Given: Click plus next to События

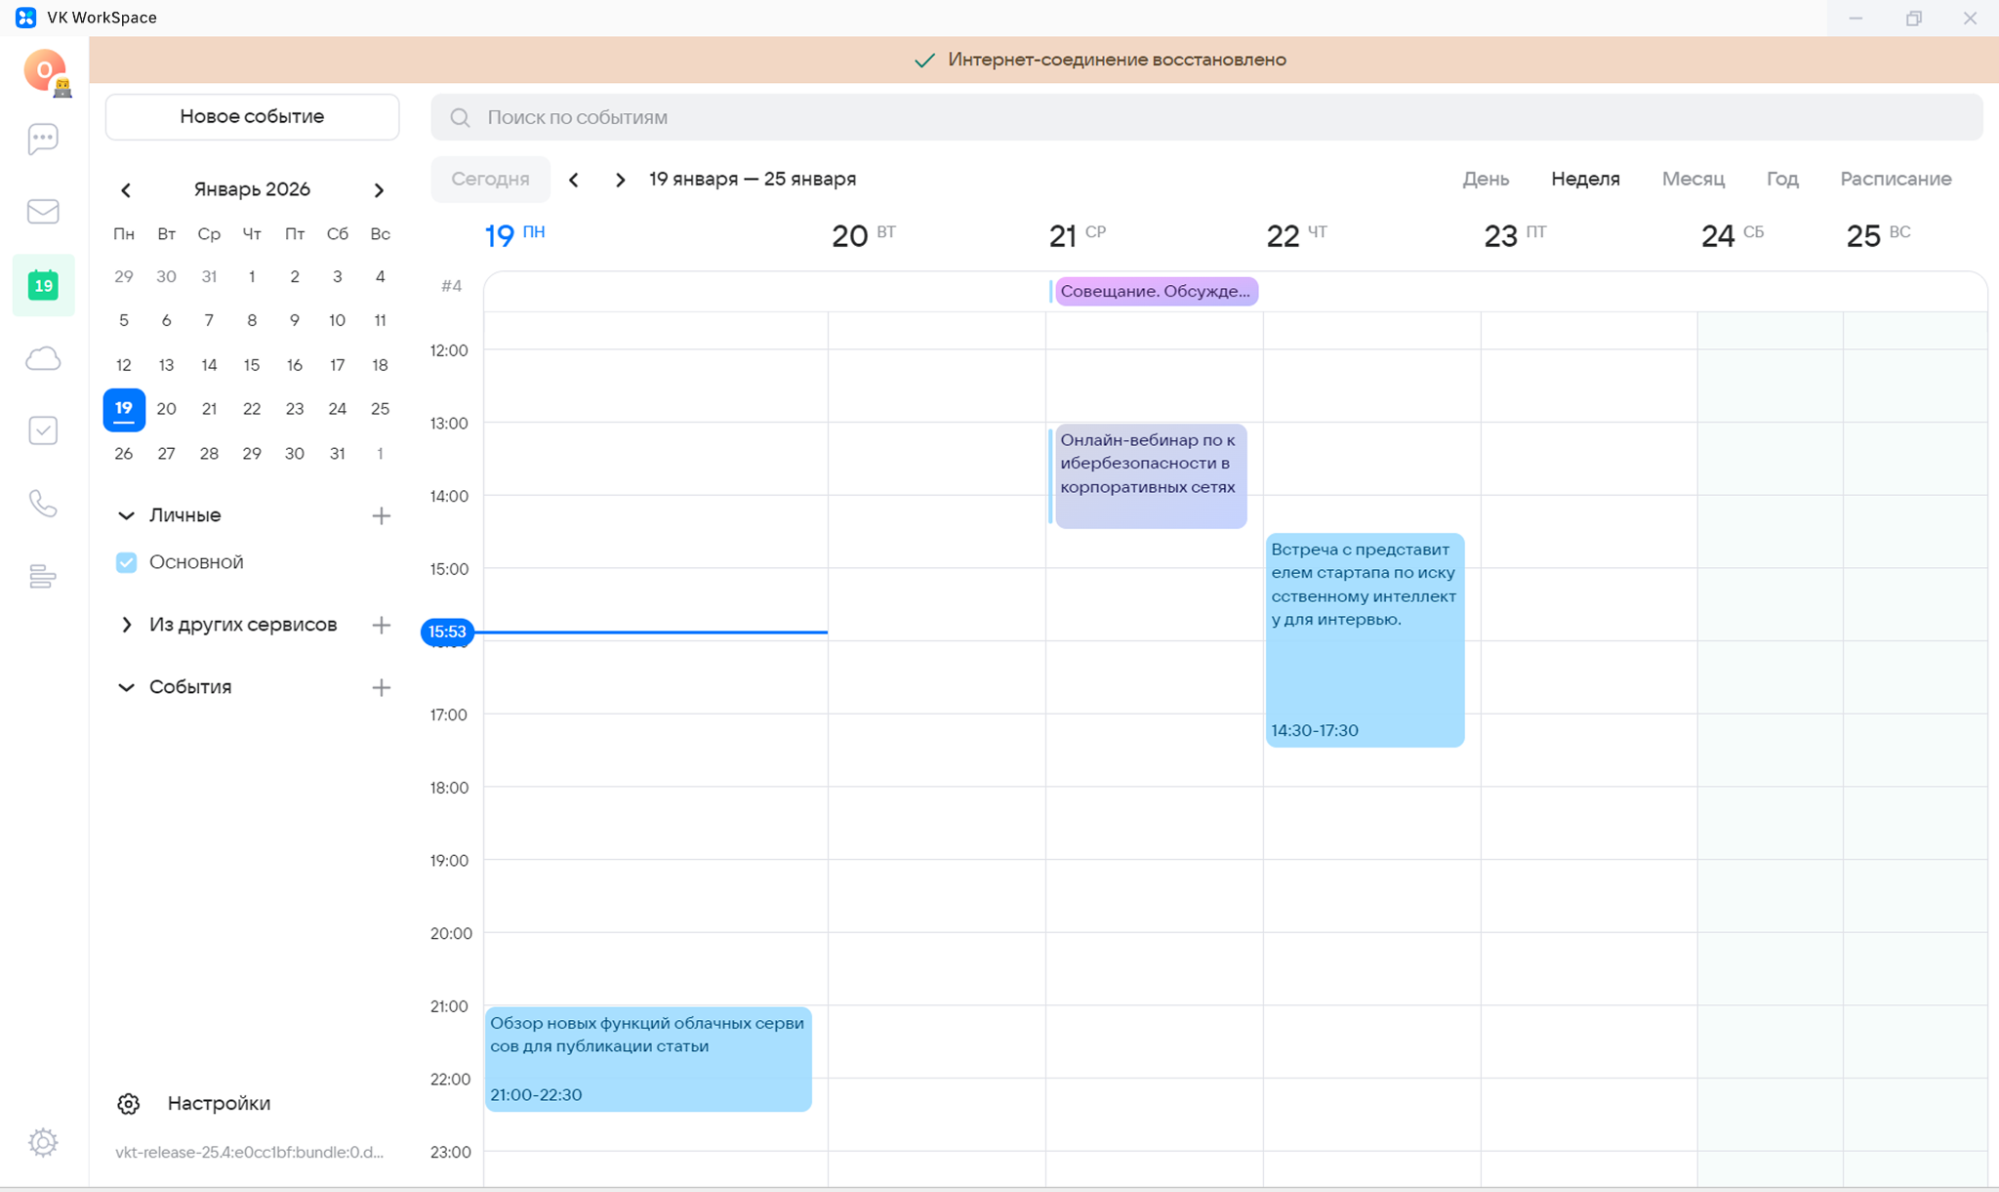Looking at the screenshot, I should point(381,687).
